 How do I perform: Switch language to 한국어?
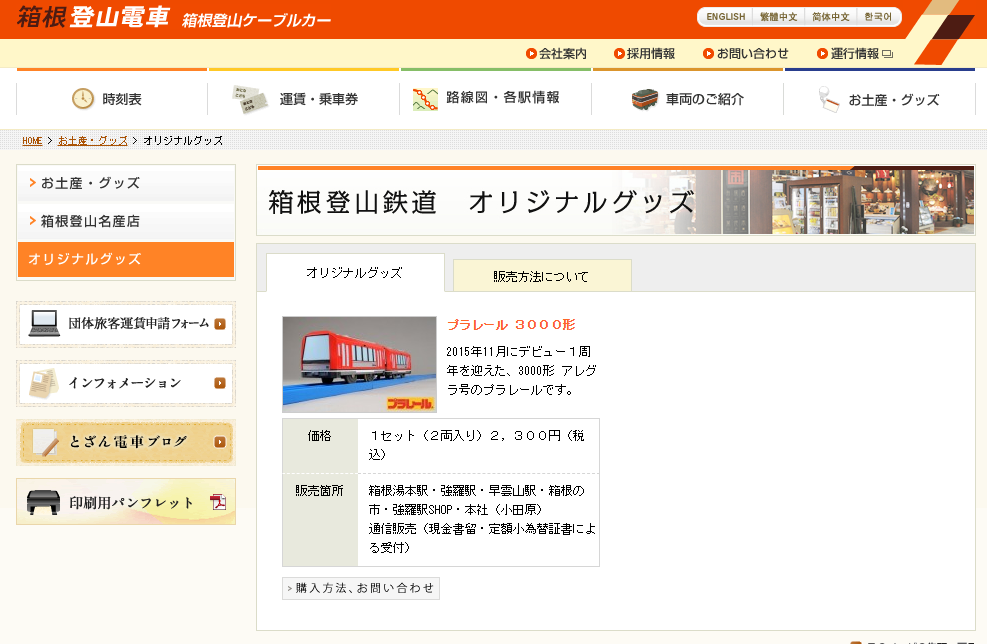click(x=878, y=17)
